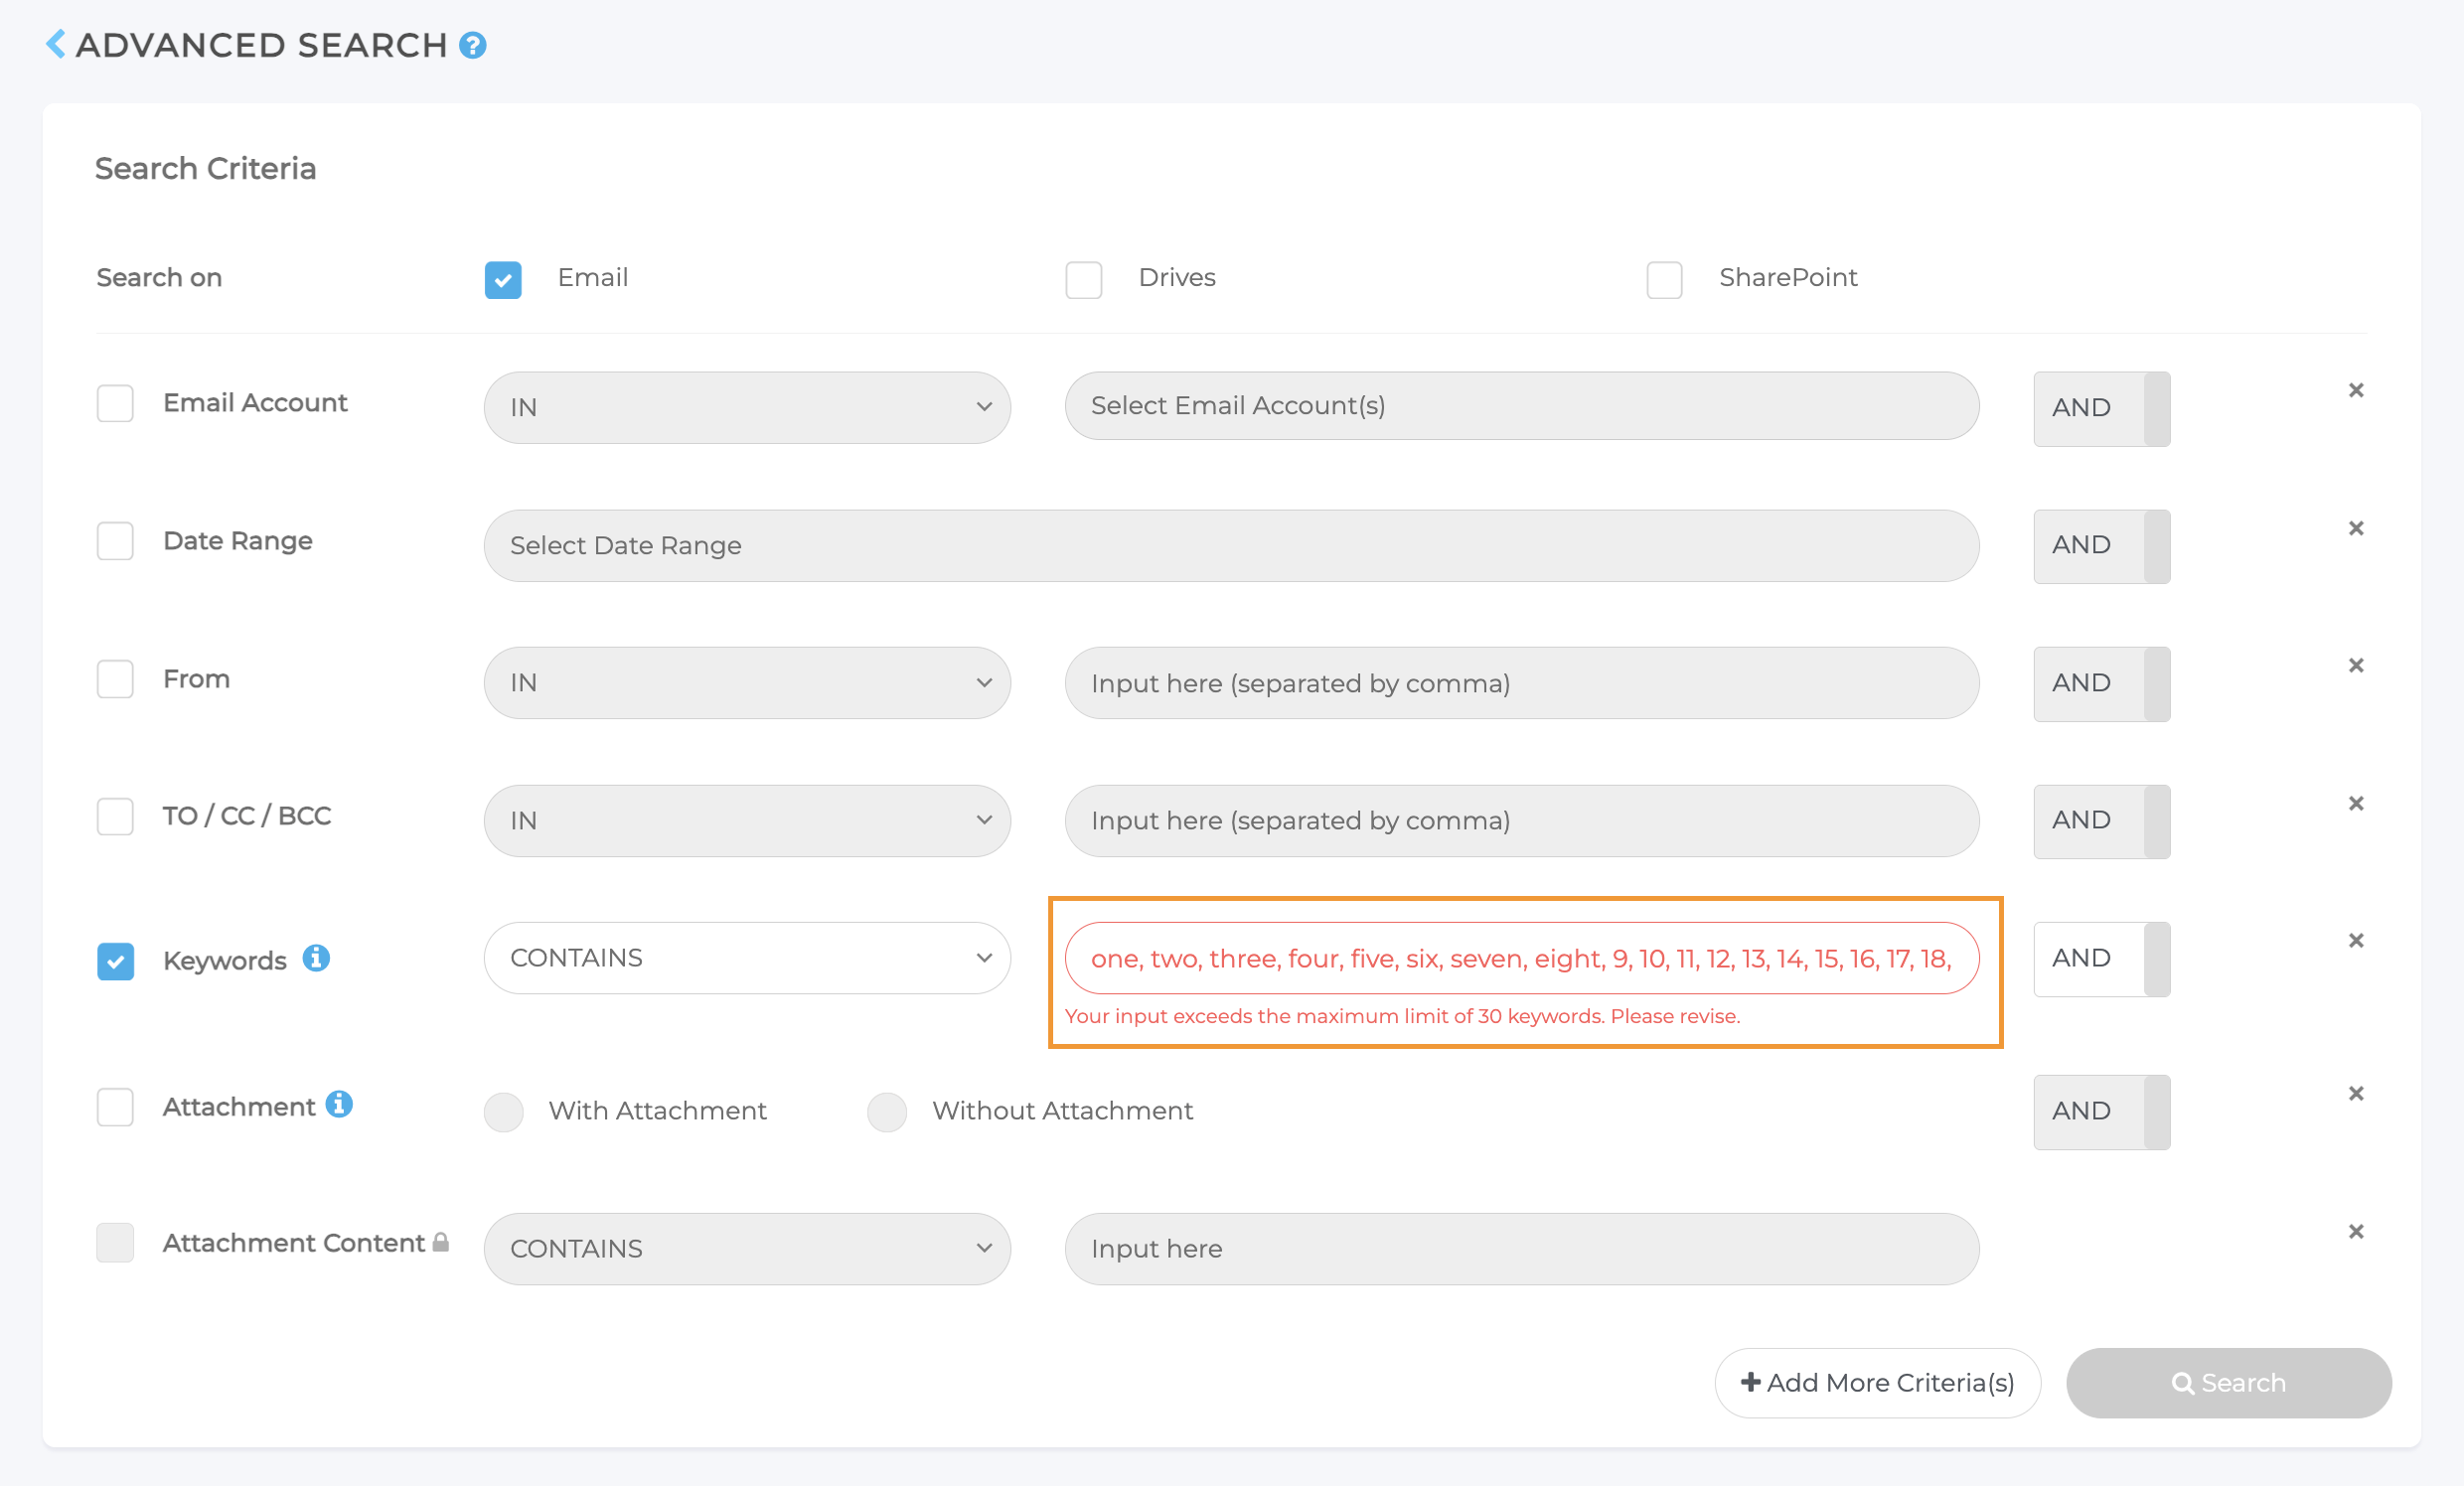Click the Keywords info icon
Image resolution: width=2464 pixels, height=1486 pixels.
316,958
